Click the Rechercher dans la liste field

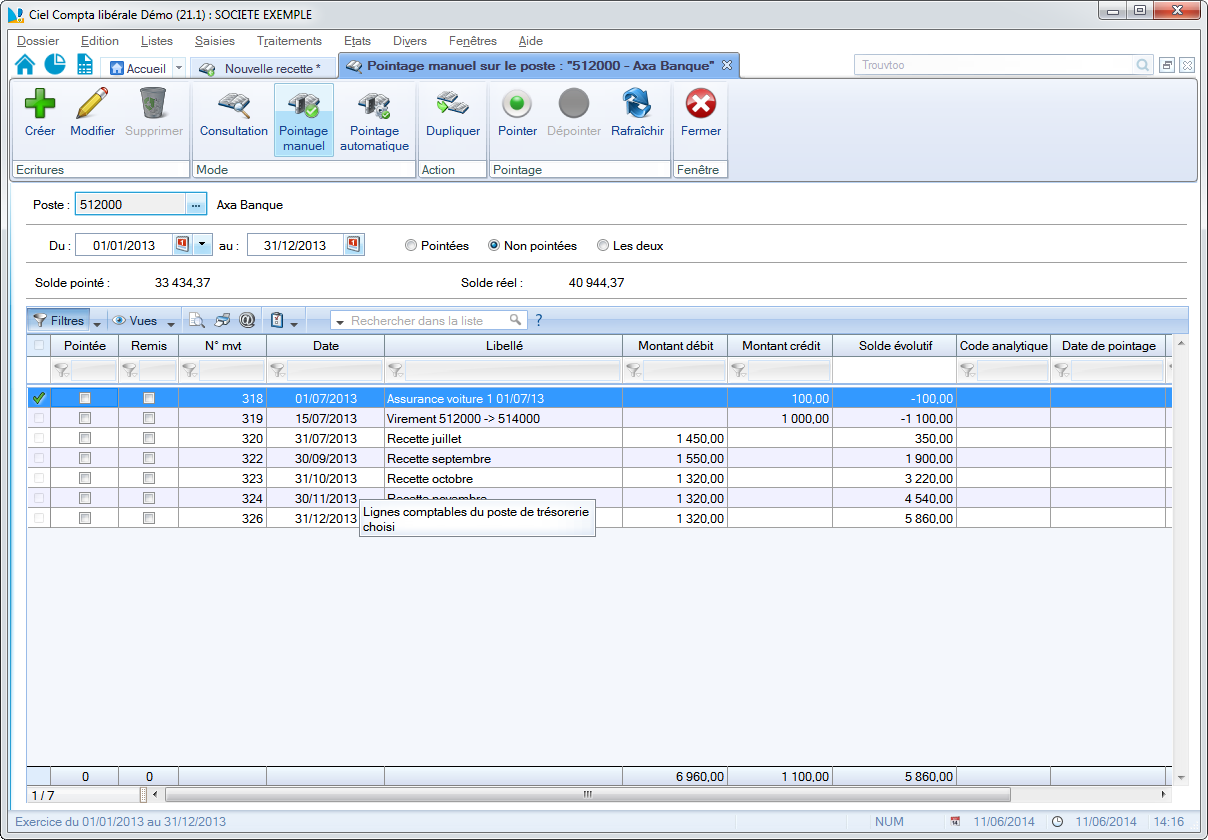pos(430,321)
